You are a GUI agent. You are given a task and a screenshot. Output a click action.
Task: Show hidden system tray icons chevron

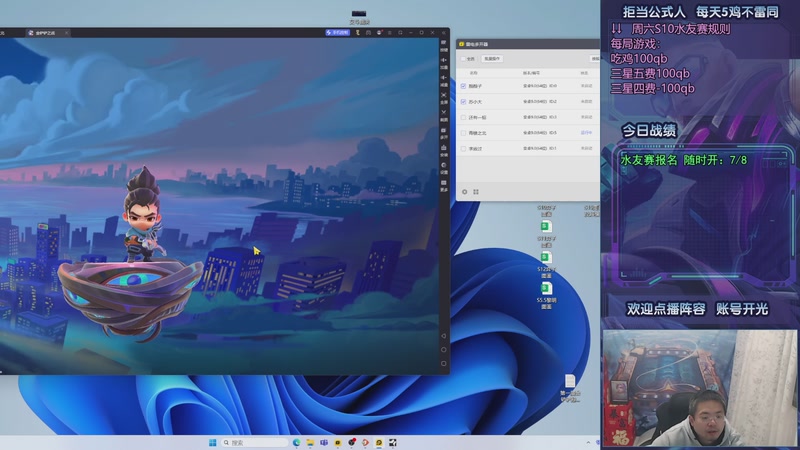point(588,442)
